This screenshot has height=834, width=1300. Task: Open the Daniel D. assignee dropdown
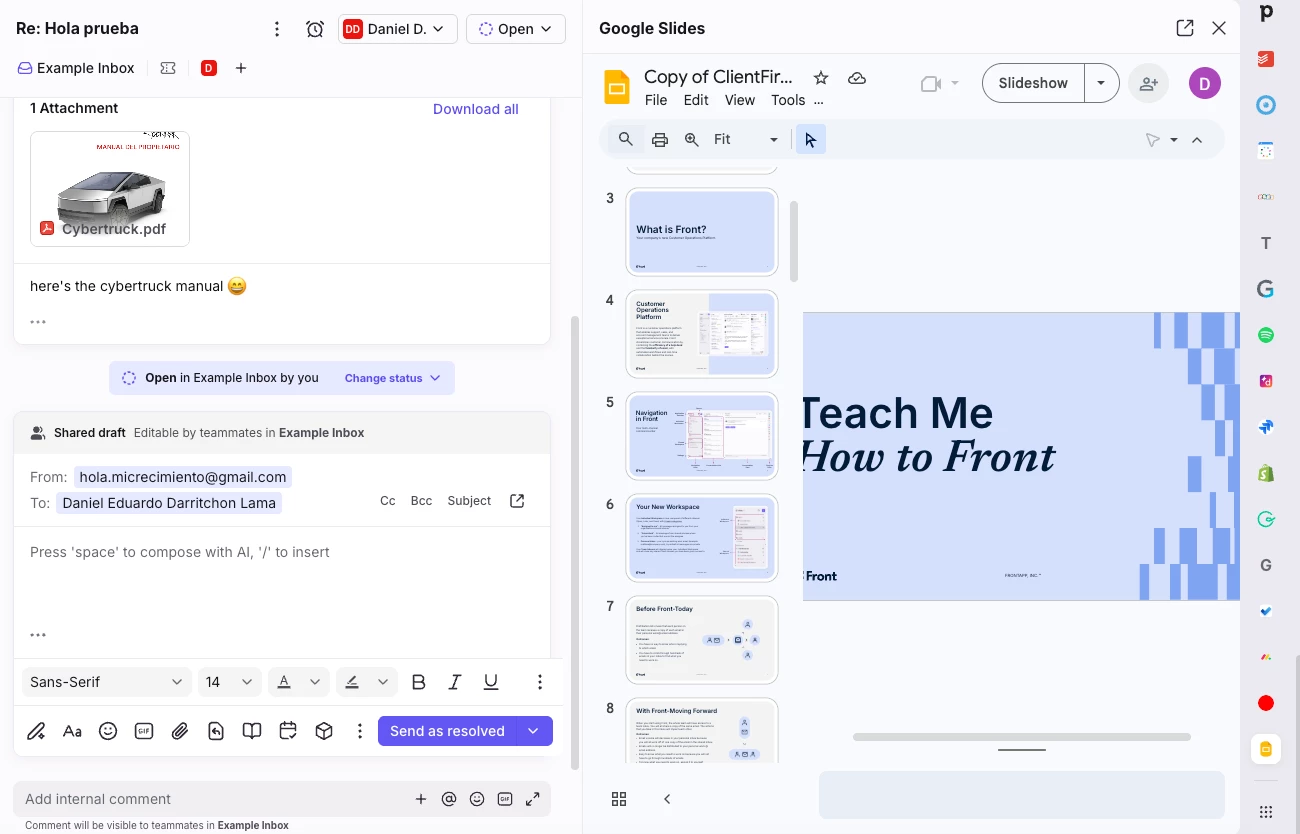pyautogui.click(x=398, y=29)
